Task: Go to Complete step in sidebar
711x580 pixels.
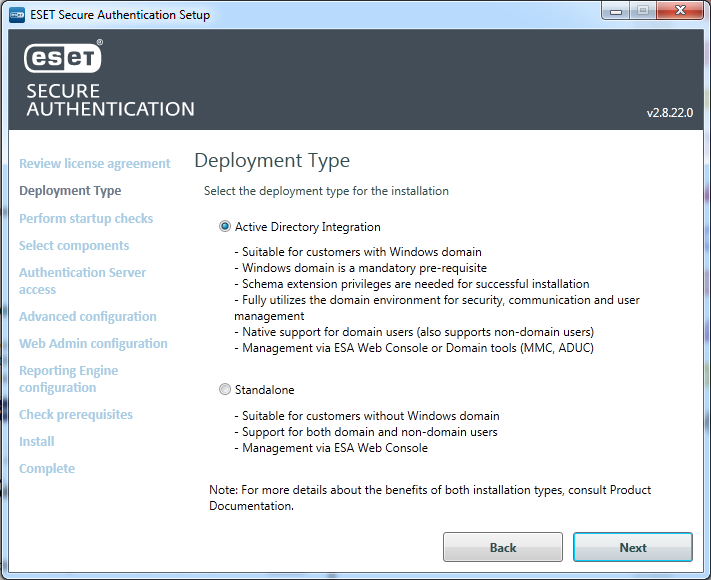Action: pyautogui.click(x=47, y=468)
